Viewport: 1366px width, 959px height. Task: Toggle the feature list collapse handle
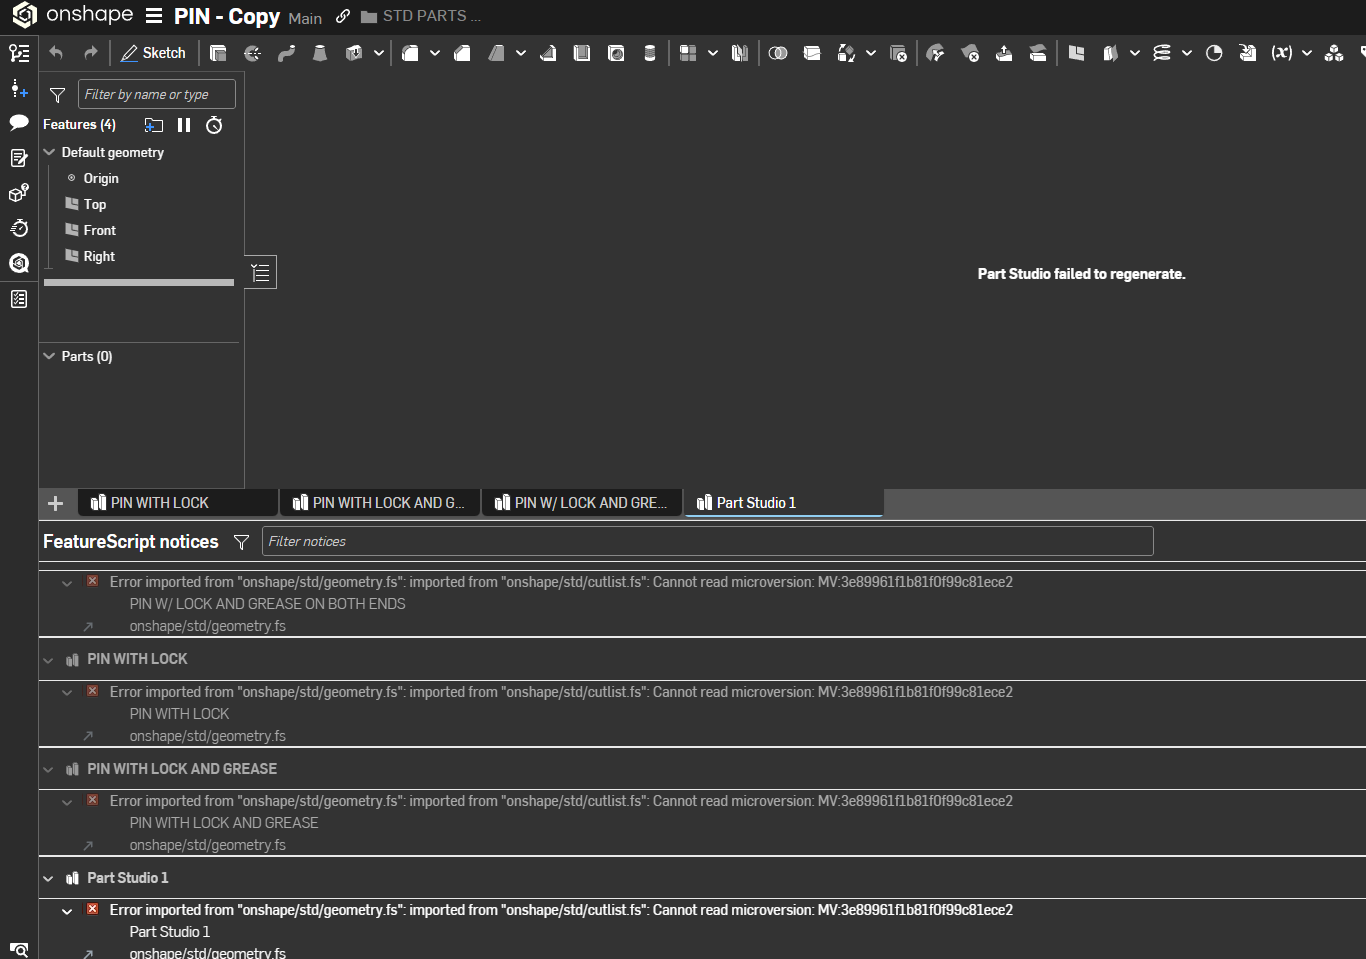coord(260,272)
